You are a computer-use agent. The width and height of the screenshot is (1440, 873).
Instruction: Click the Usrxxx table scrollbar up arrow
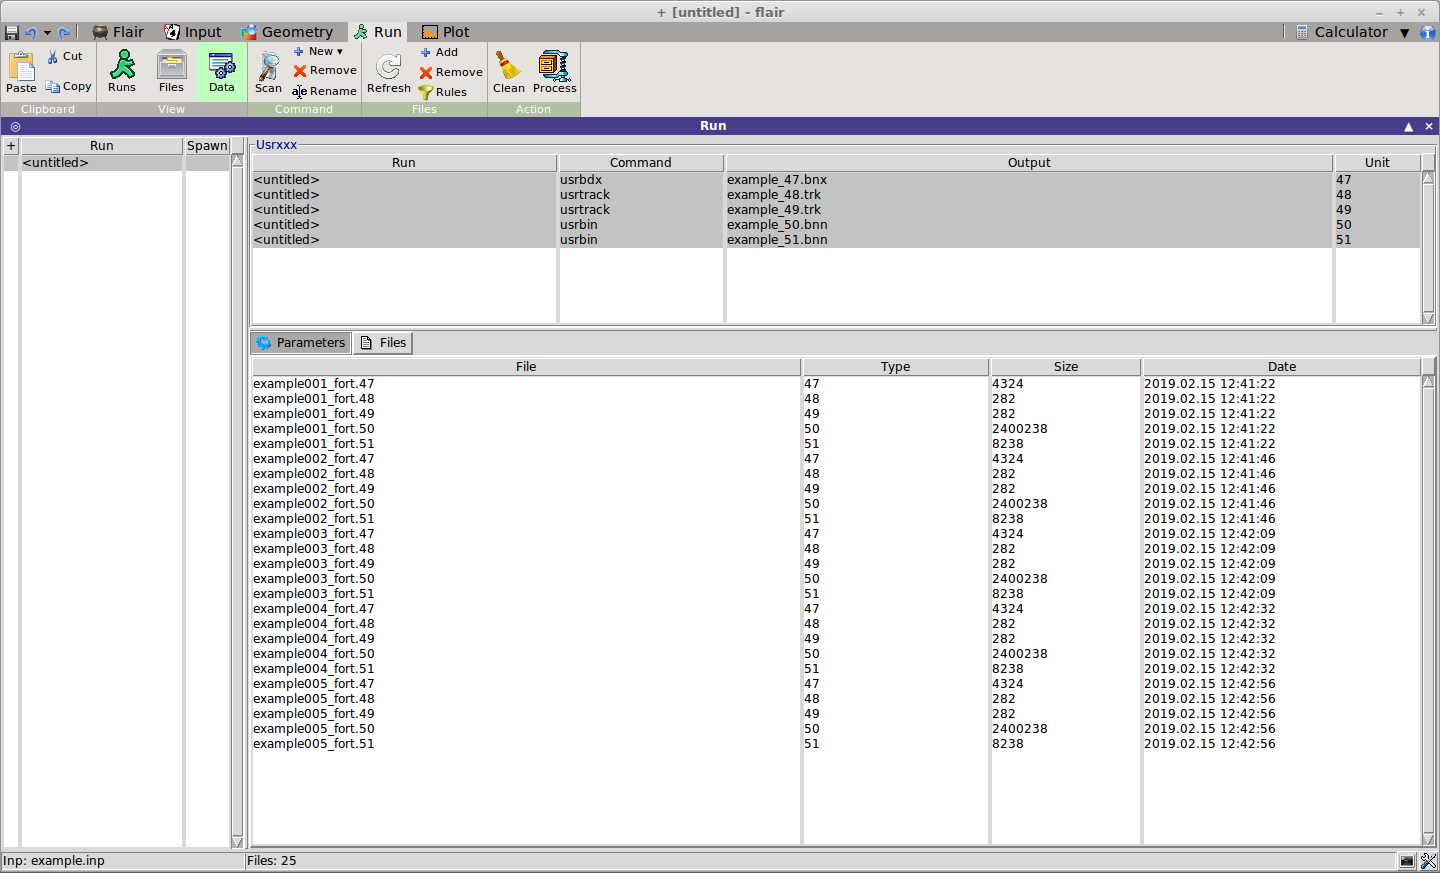coord(1428,178)
